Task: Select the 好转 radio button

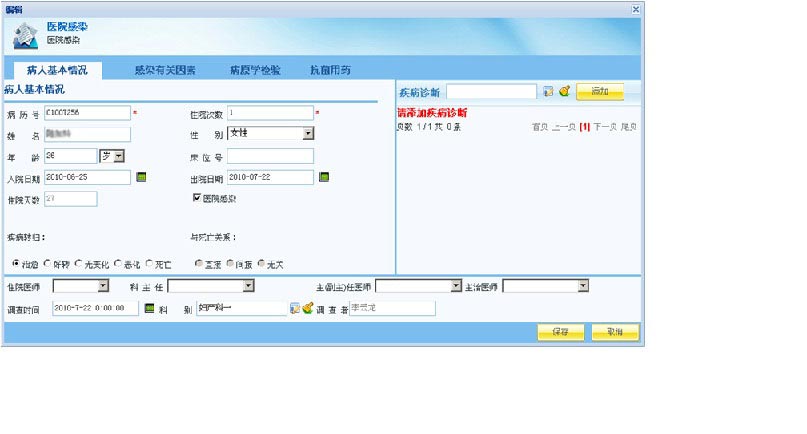Action: [x=47, y=264]
